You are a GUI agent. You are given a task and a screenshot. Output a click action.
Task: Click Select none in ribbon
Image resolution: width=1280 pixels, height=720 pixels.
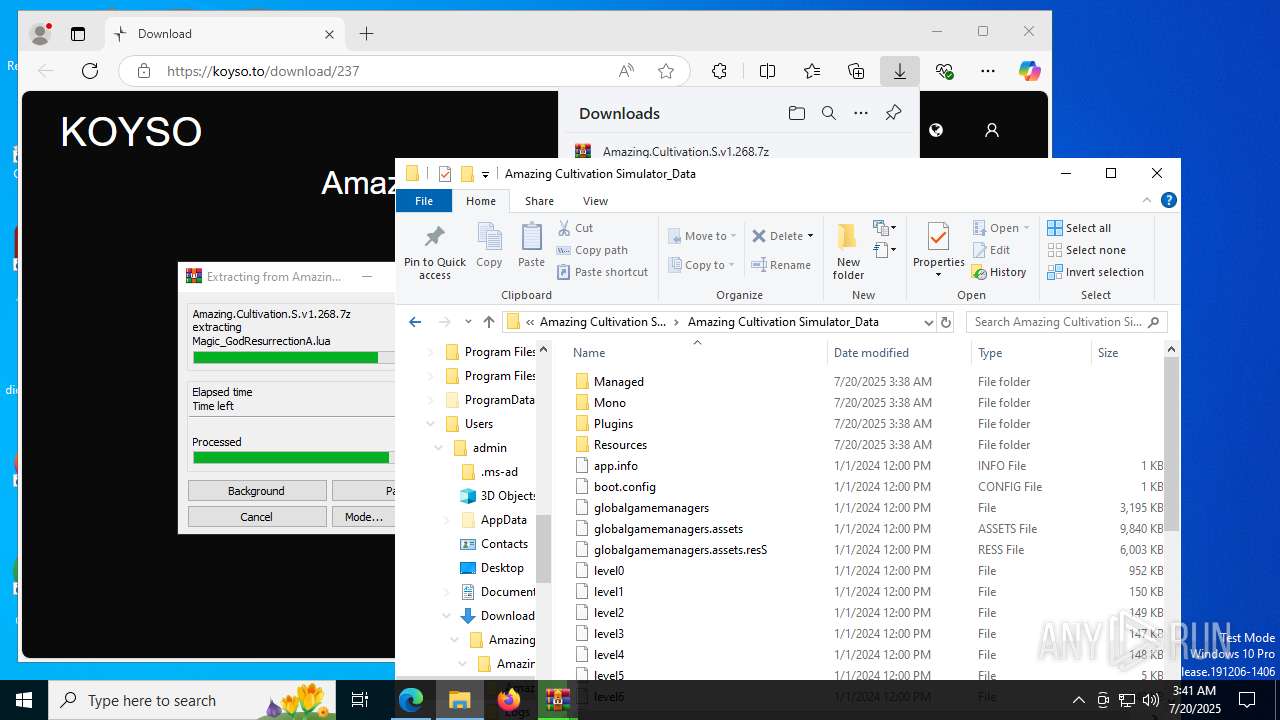coord(1086,250)
